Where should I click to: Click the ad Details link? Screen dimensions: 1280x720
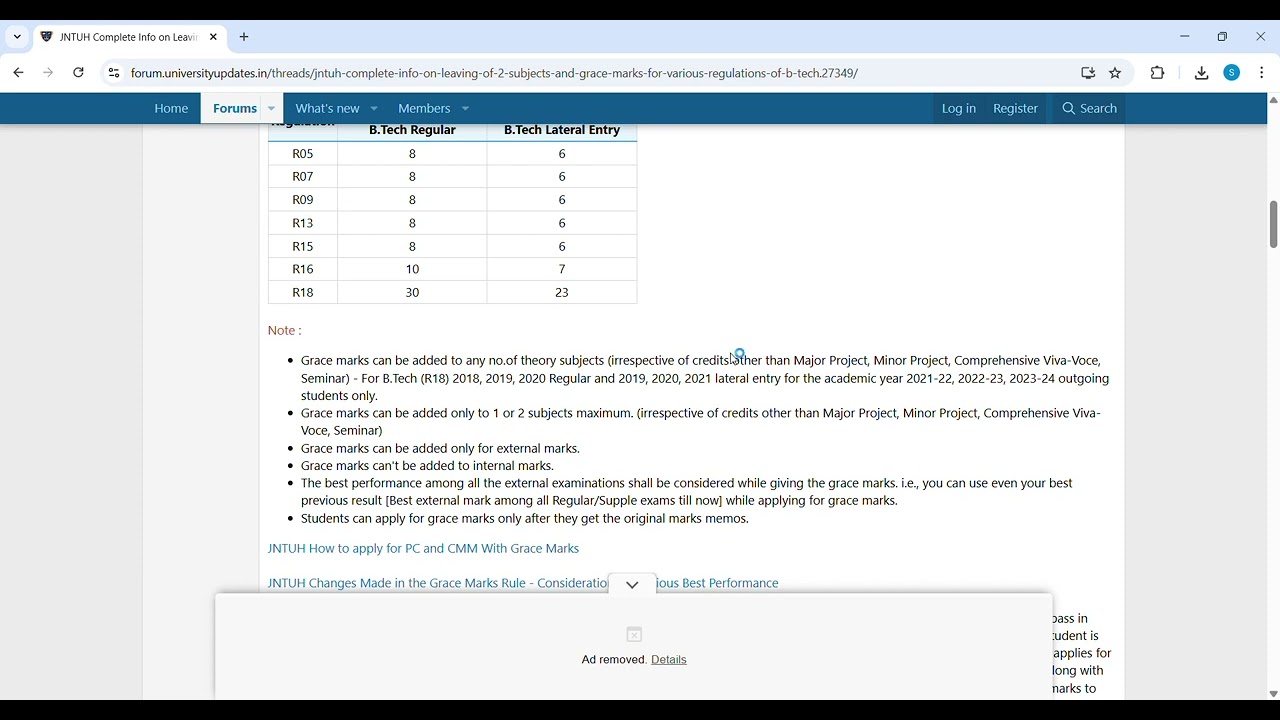click(669, 660)
